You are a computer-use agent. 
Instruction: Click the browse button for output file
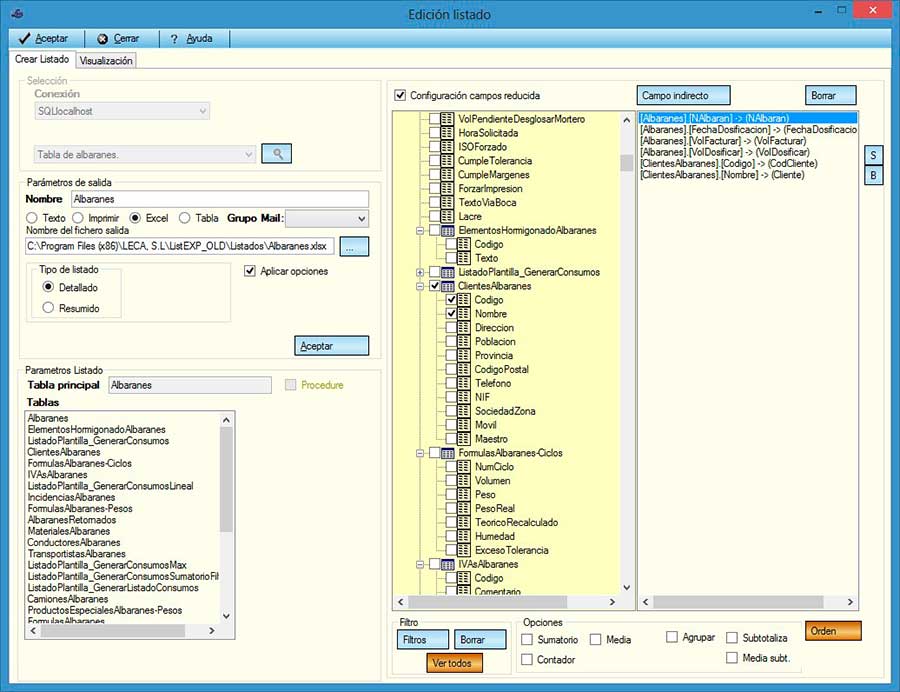pyautogui.click(x=354, y=247)
